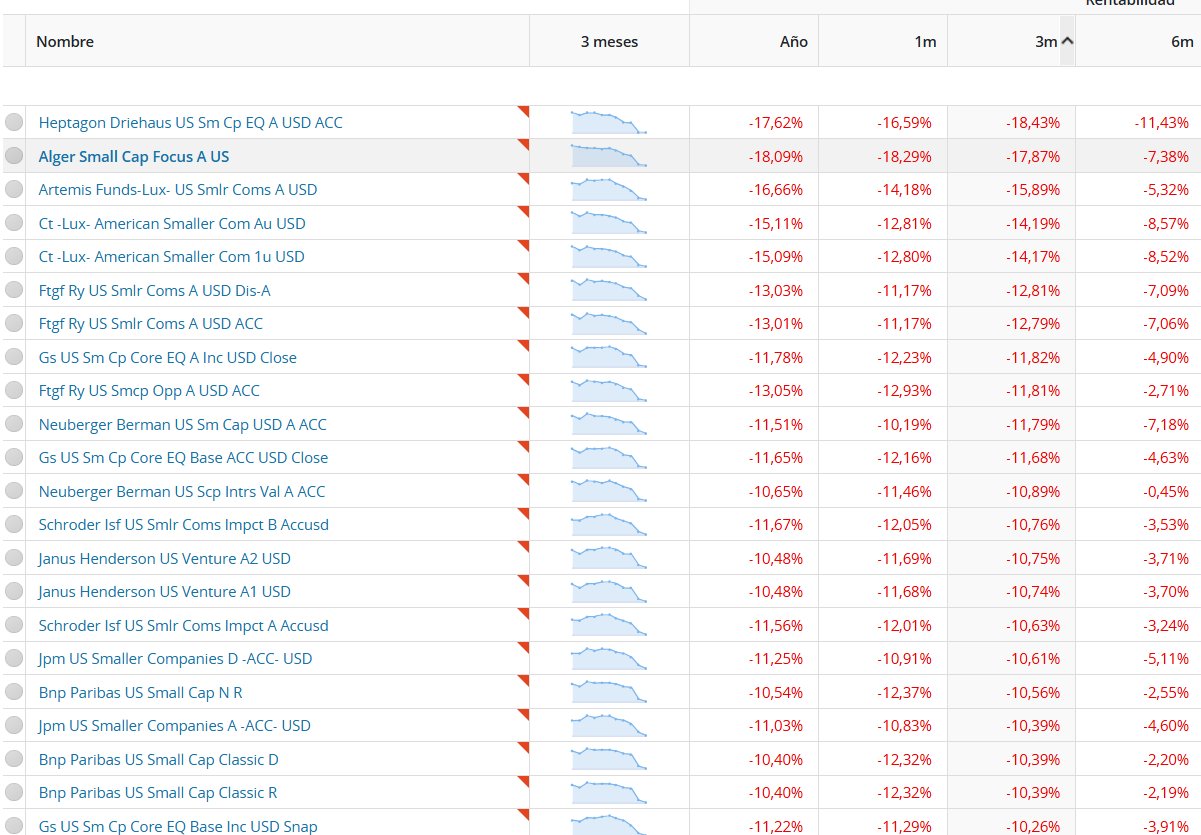Open Bnp Paribas US Small Cap Classic D link
This screenshot has height=835, width=1201.
click(x=159, y=759)
